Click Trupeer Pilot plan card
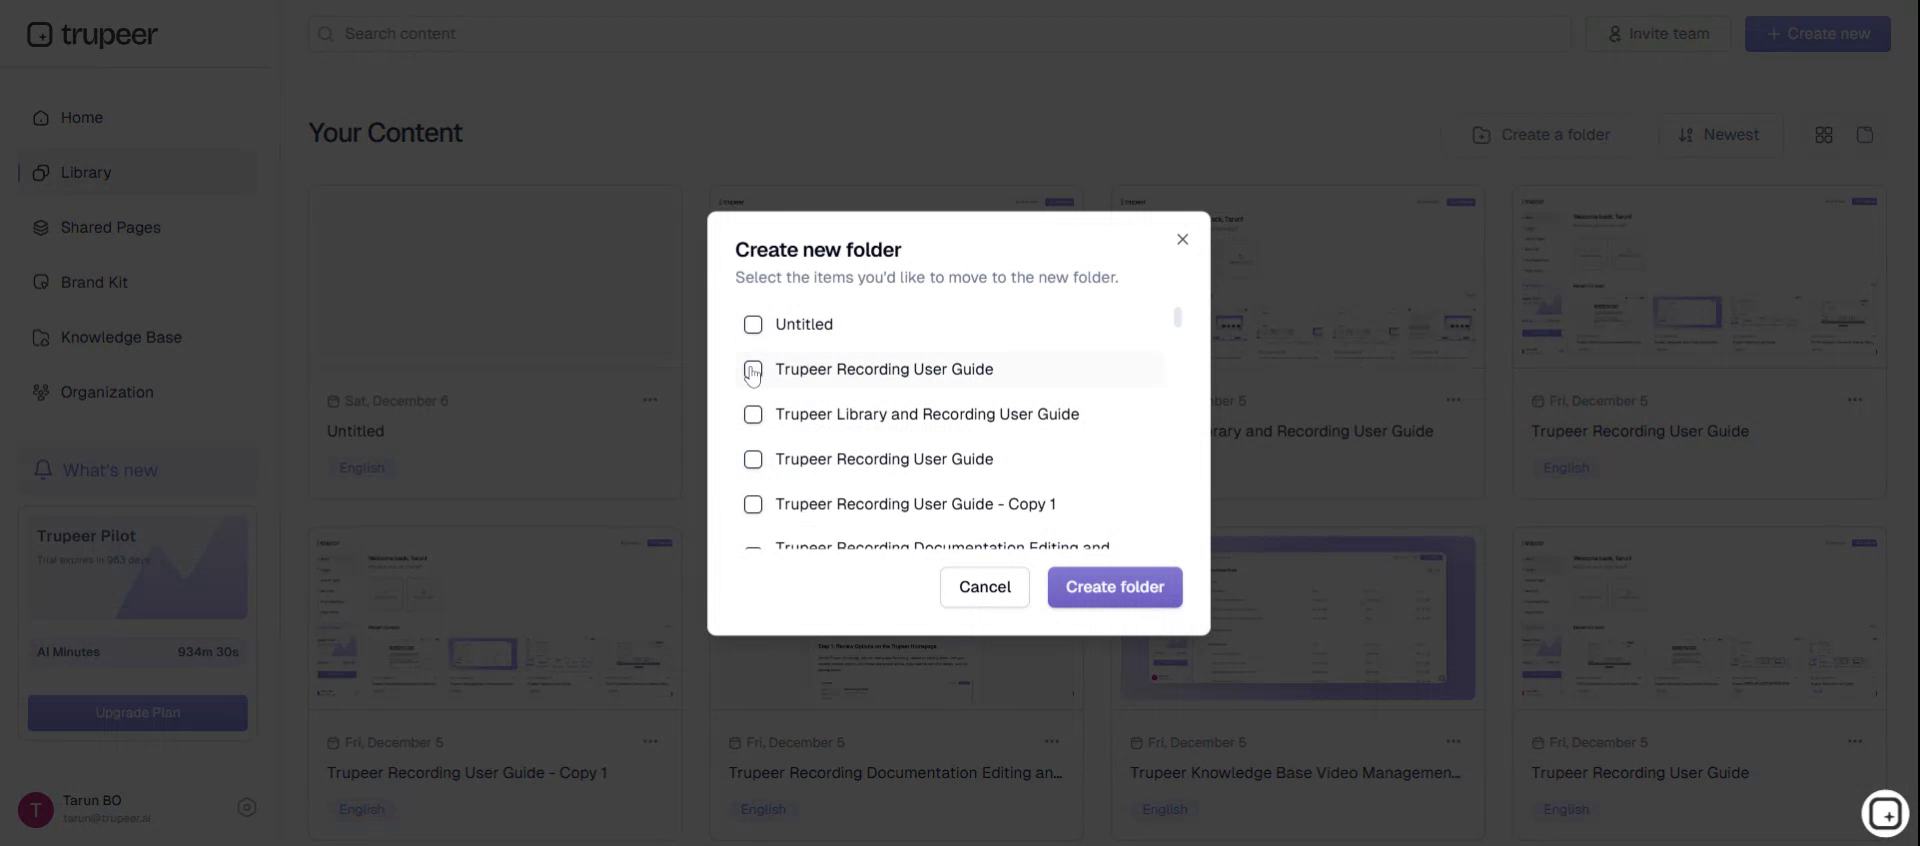 tap(137, 568)
